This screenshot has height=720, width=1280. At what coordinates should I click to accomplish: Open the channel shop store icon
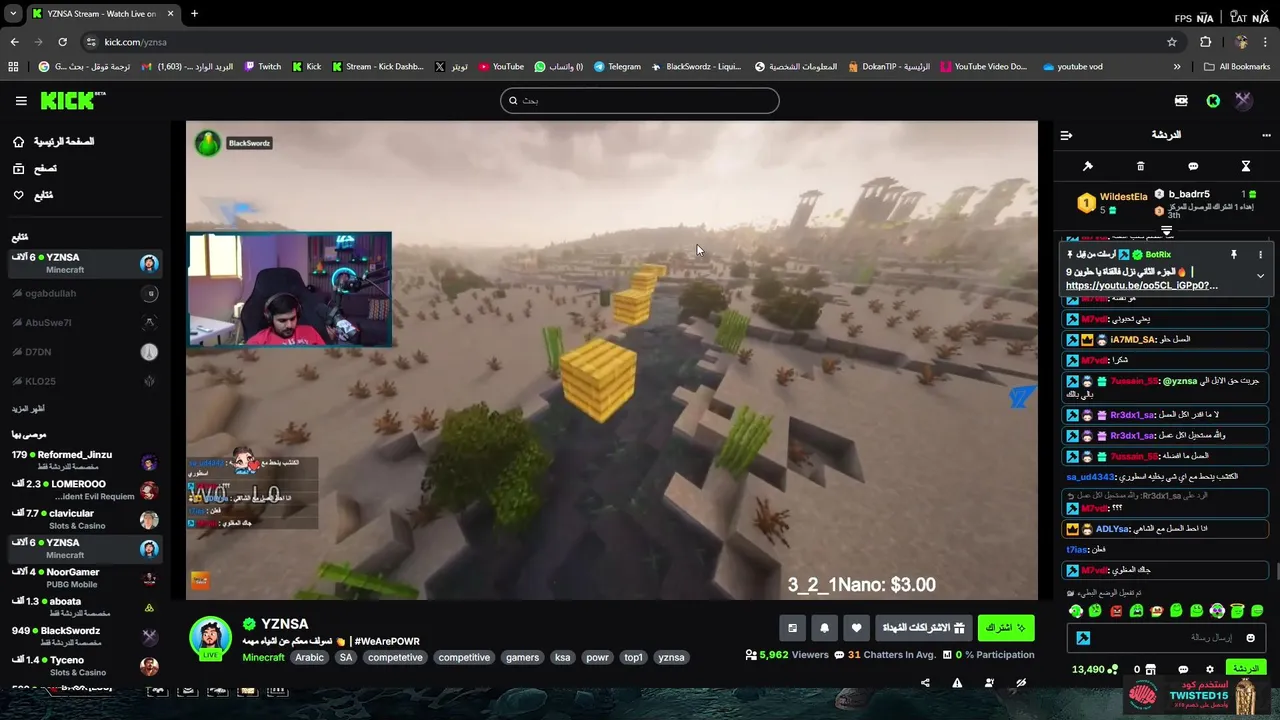1150,669
